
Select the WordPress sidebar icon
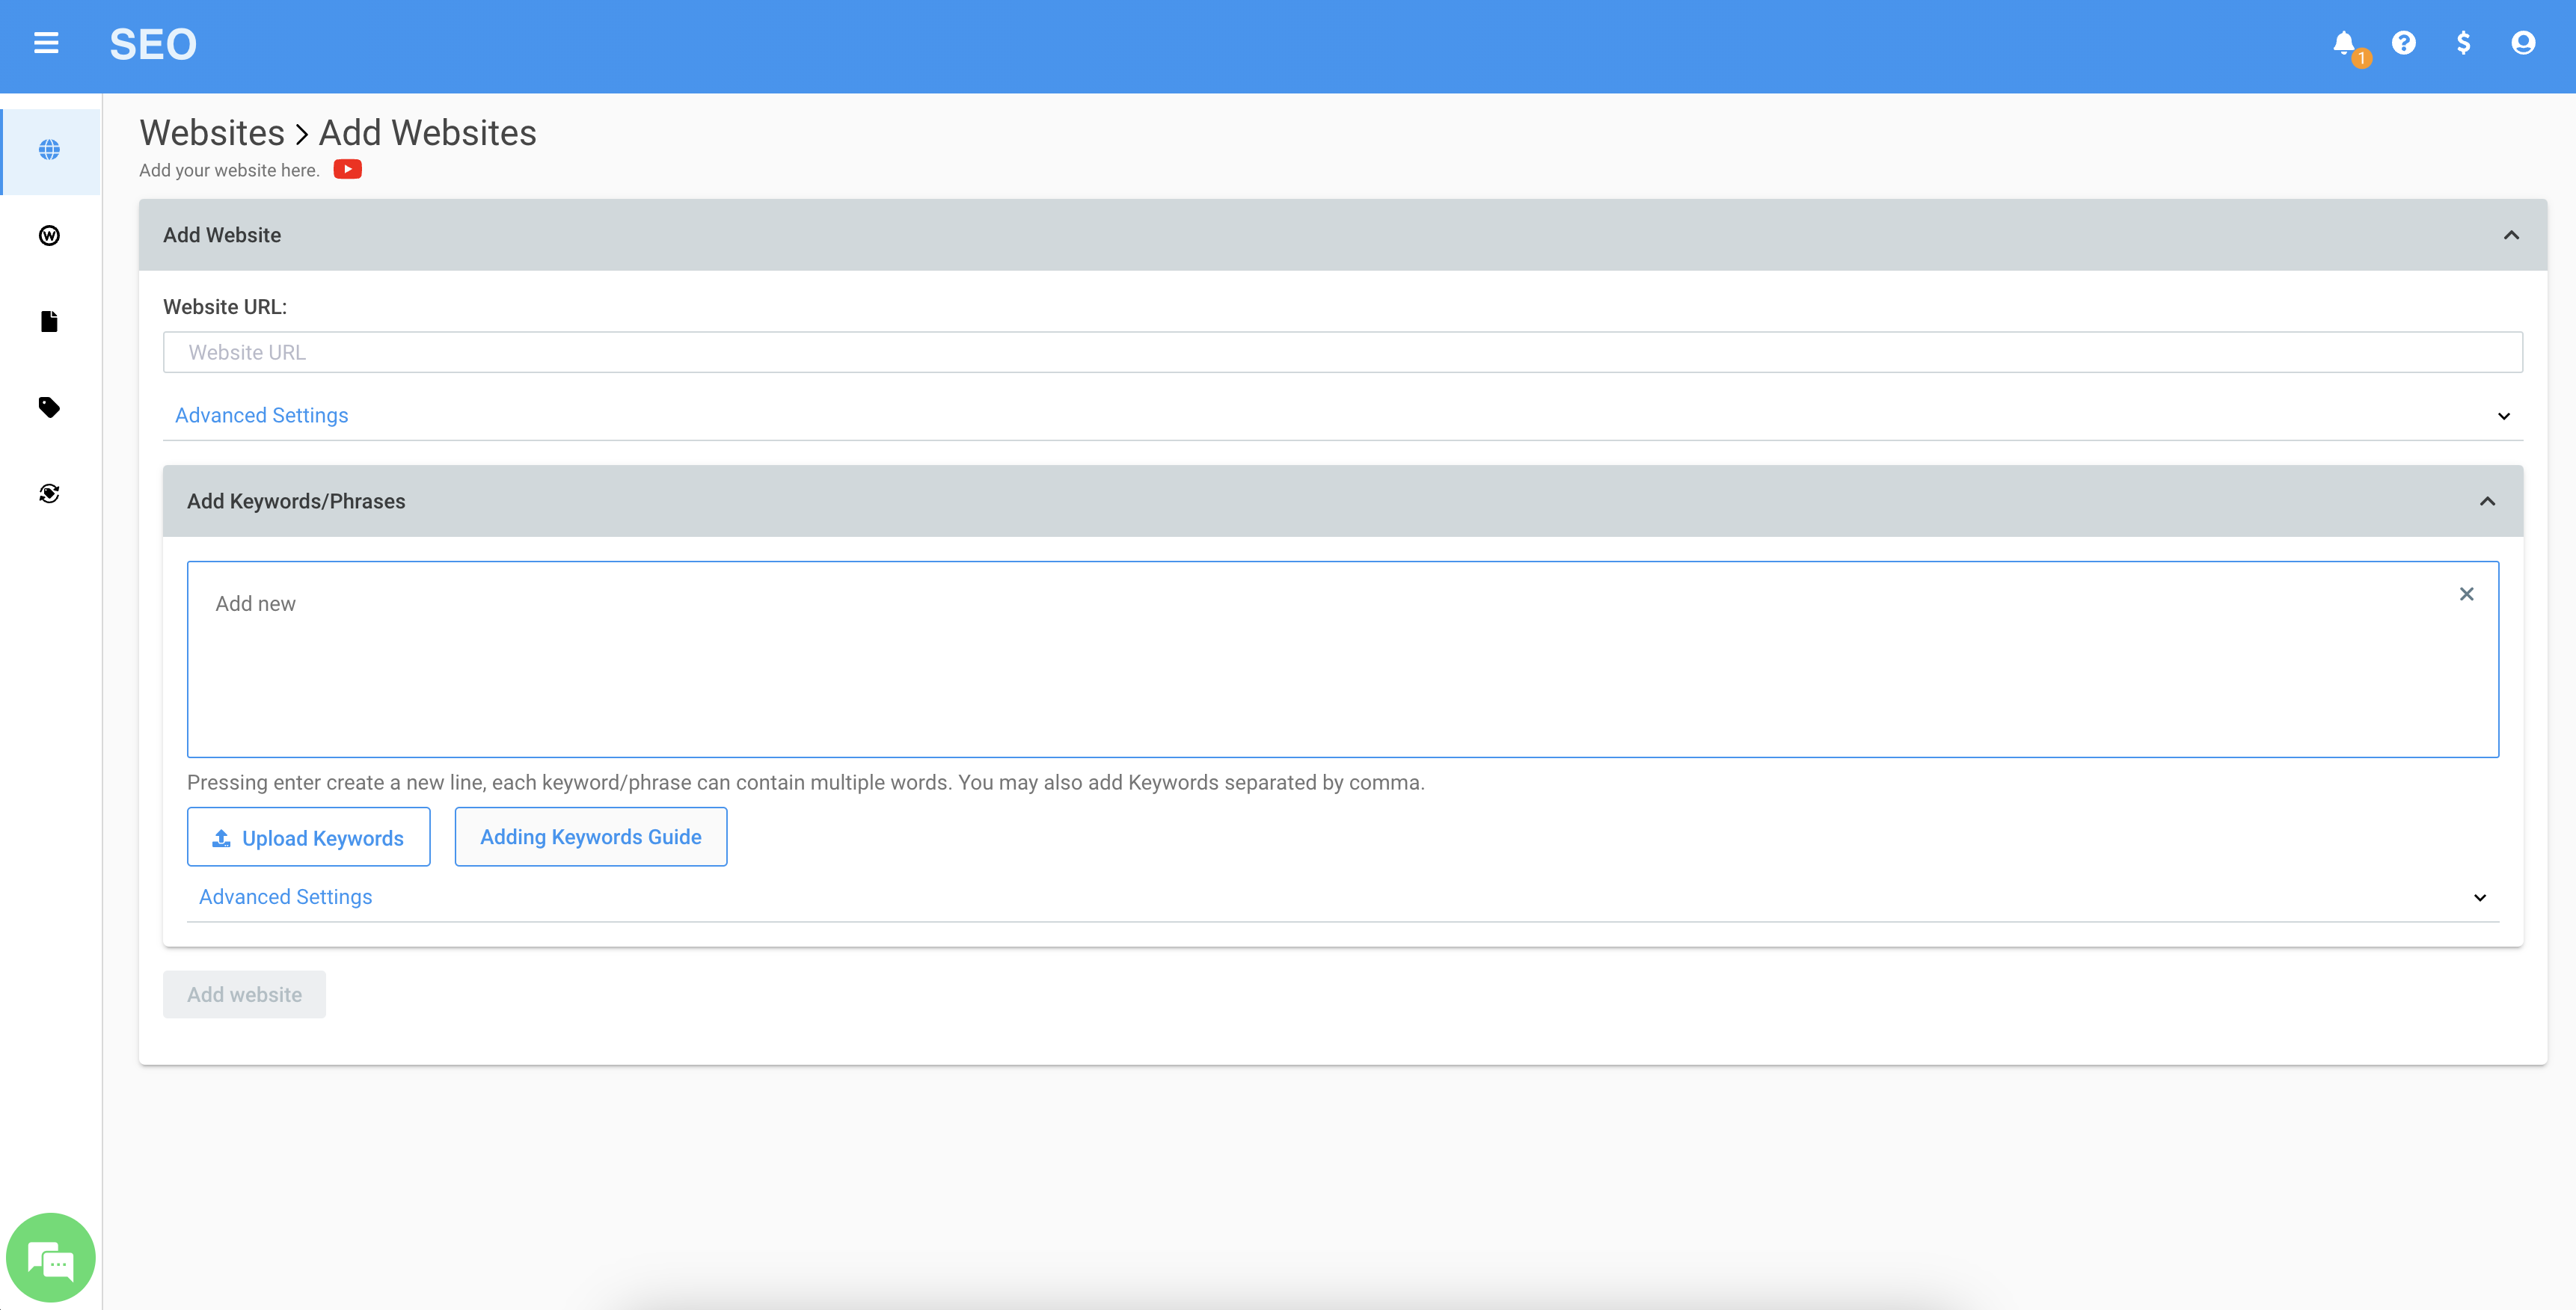click(x=50, y=236)
